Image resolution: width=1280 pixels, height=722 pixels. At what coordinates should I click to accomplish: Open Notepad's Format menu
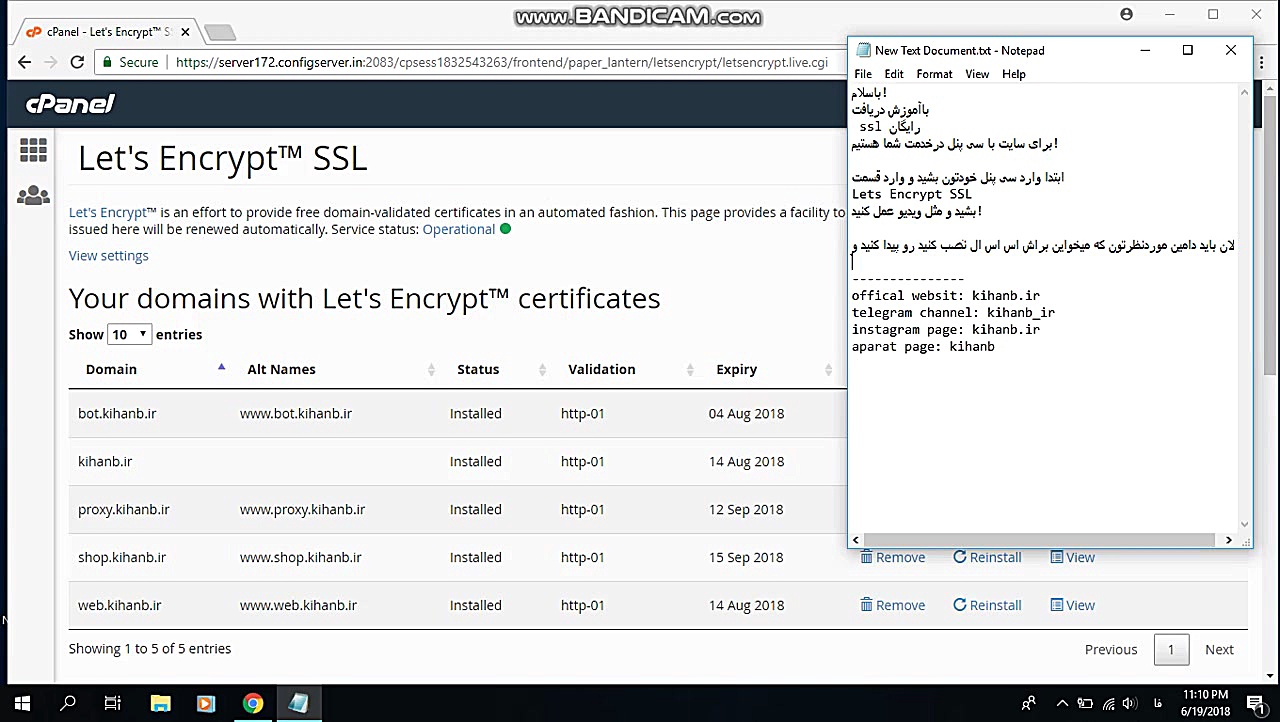click(934, 74)
